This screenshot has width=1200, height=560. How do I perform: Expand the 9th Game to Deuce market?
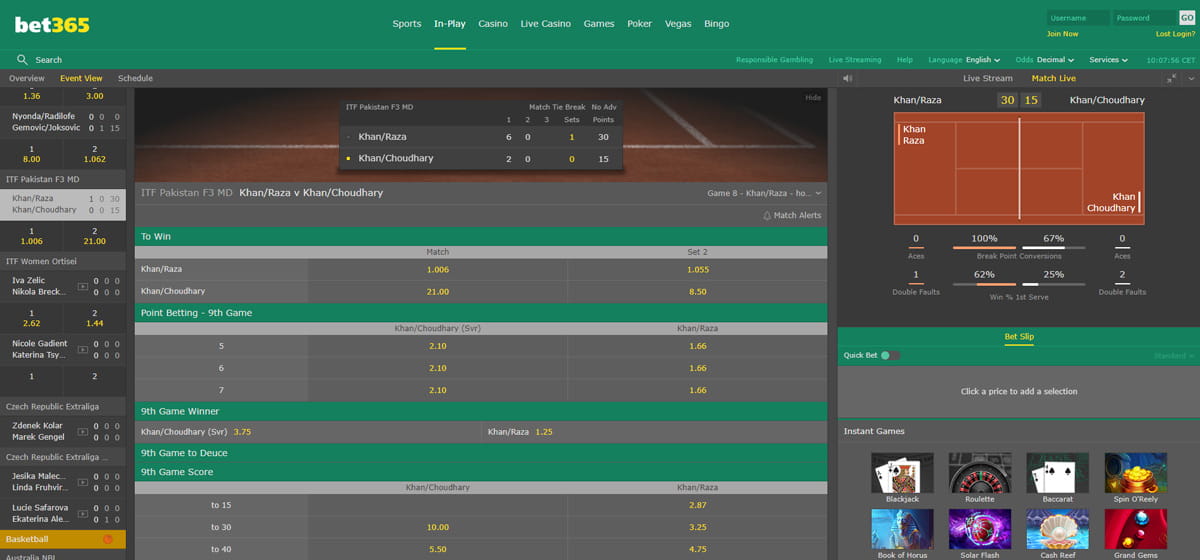[x=481, y=453]
